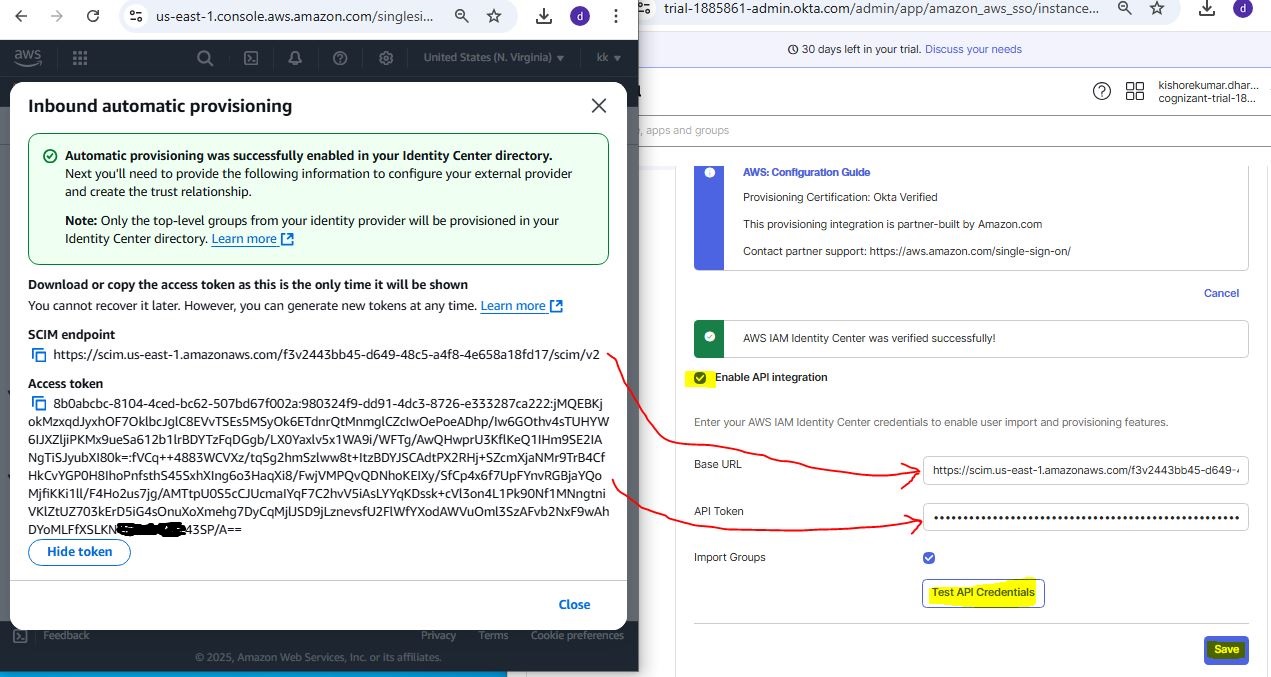Open AWS settings gear icon
Viewport: 1271px width, 677px height.
tap(386, 58)
